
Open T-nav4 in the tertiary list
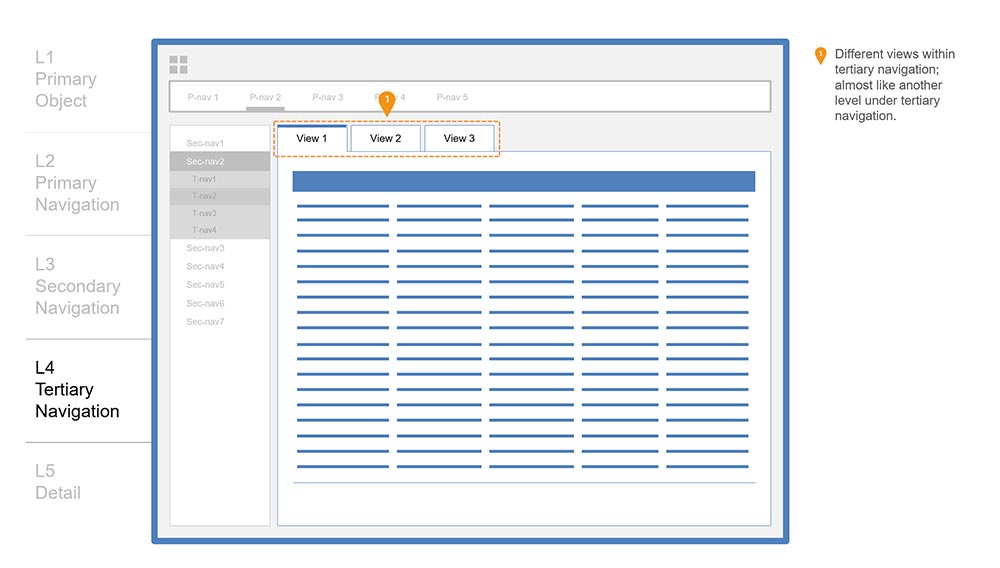pyautogui.click(x=204, y=231)
